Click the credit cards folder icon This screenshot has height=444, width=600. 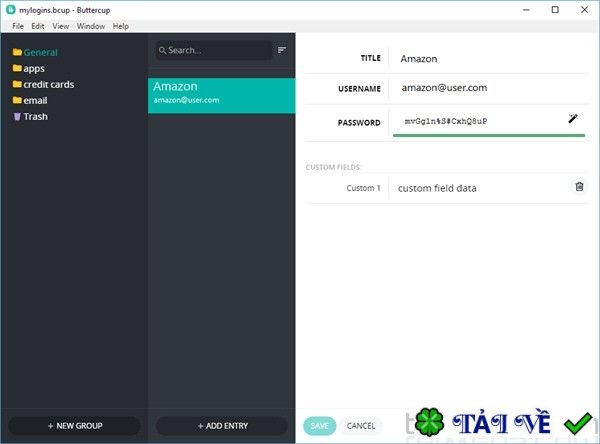(x=17, y=84)
